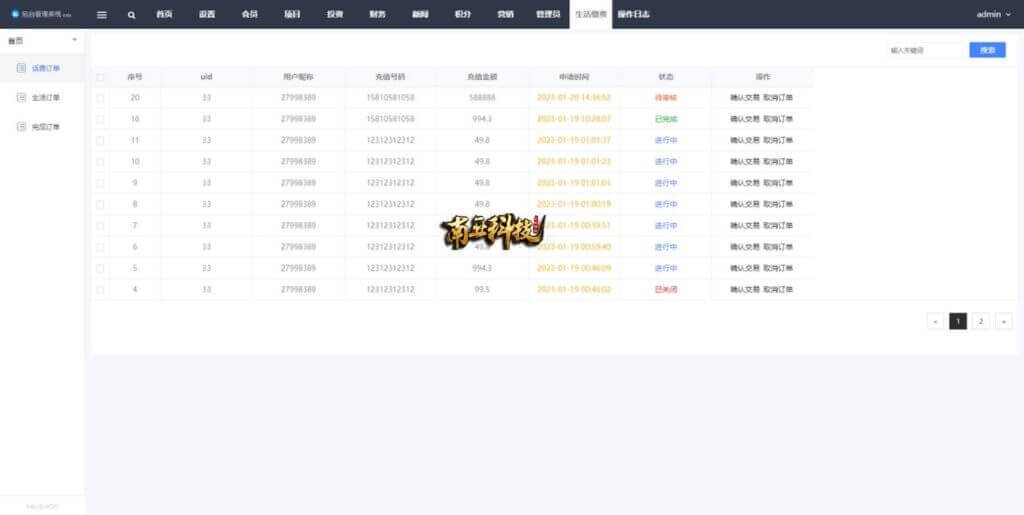1024x515 pixels.
Task: Open the admin user dropdown
Action: 993,15
